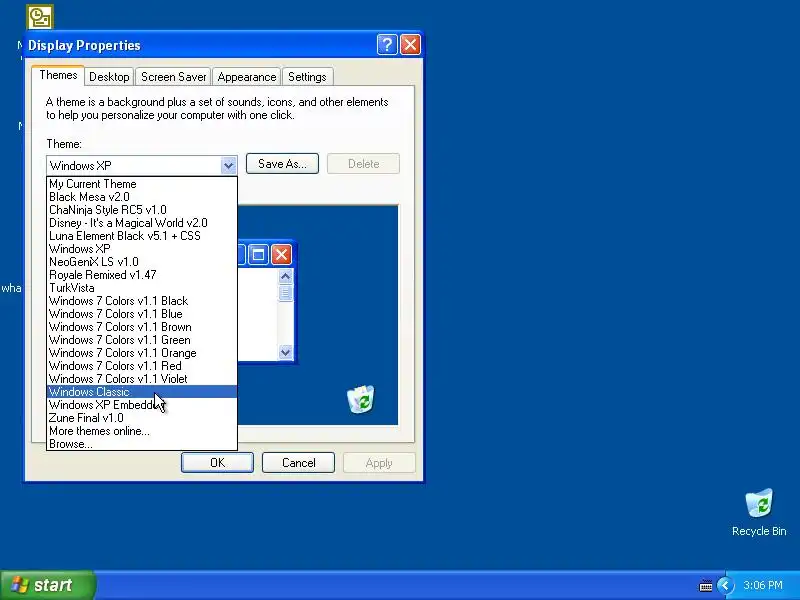The image size is (800, 600).
Task: Click the Recycle Bin icon in theme preview
Action: (361, 399)
